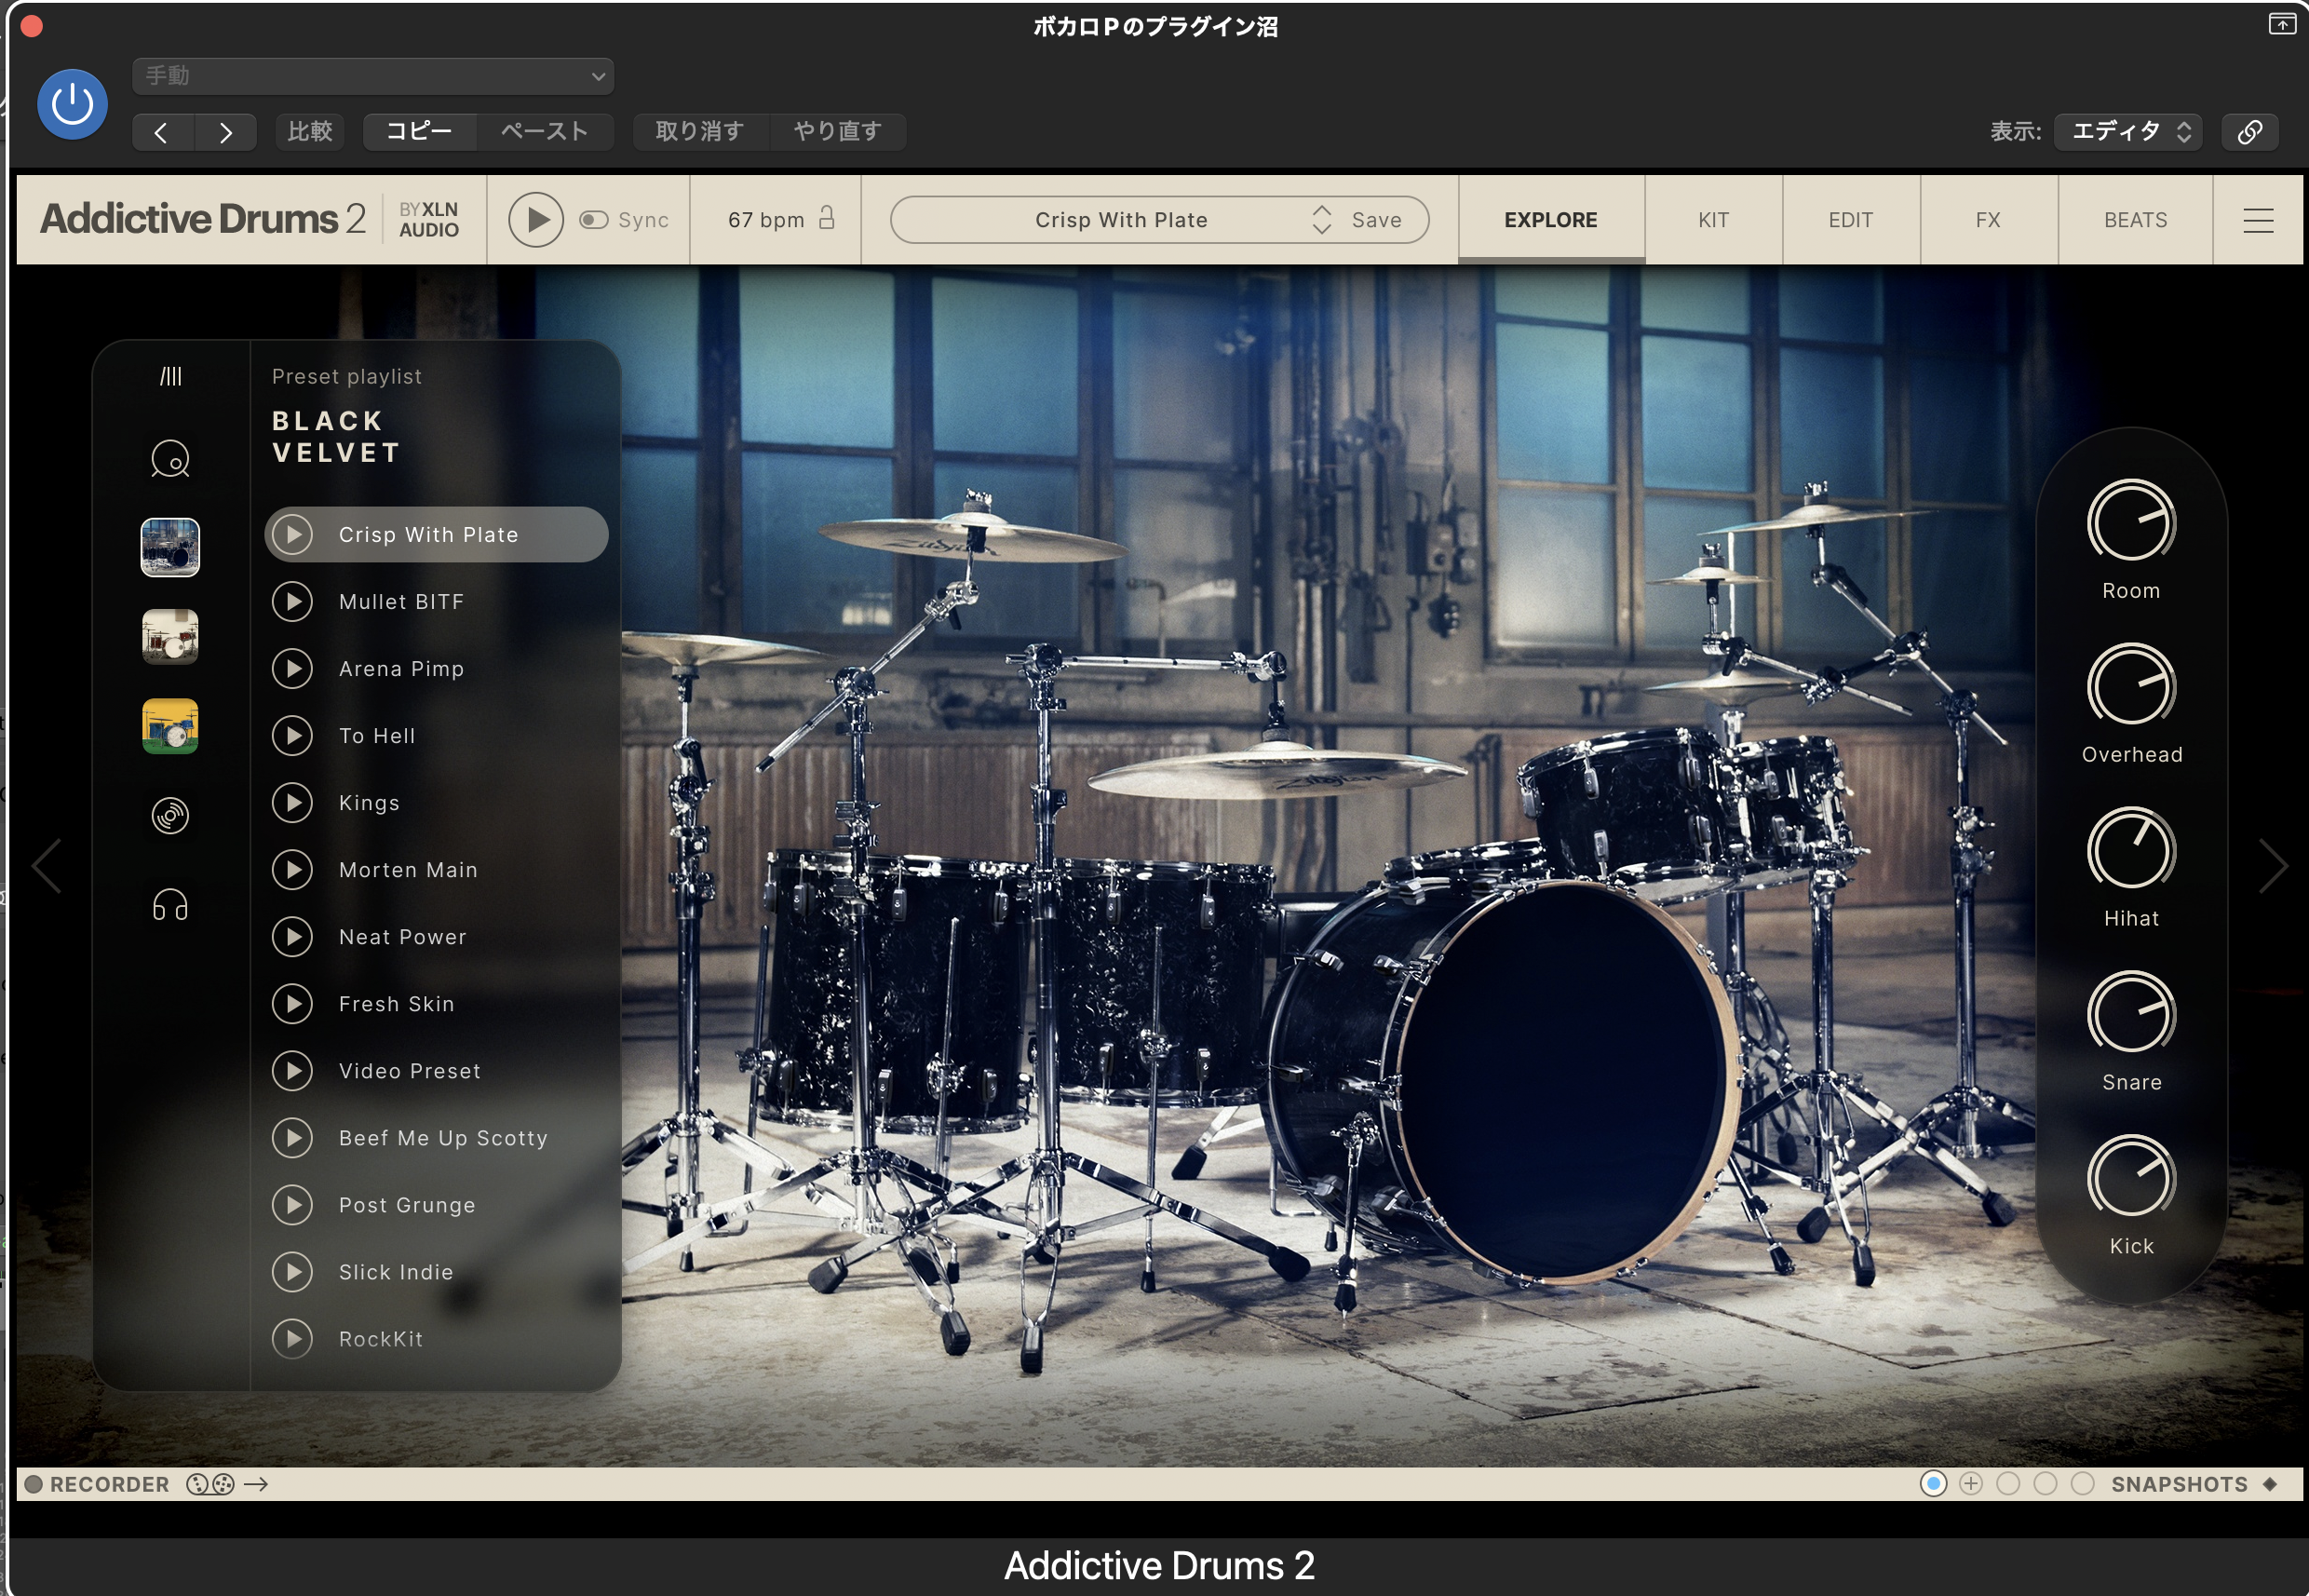
Task: Open the 手動 preset dropdown
Action: point(373,76)
